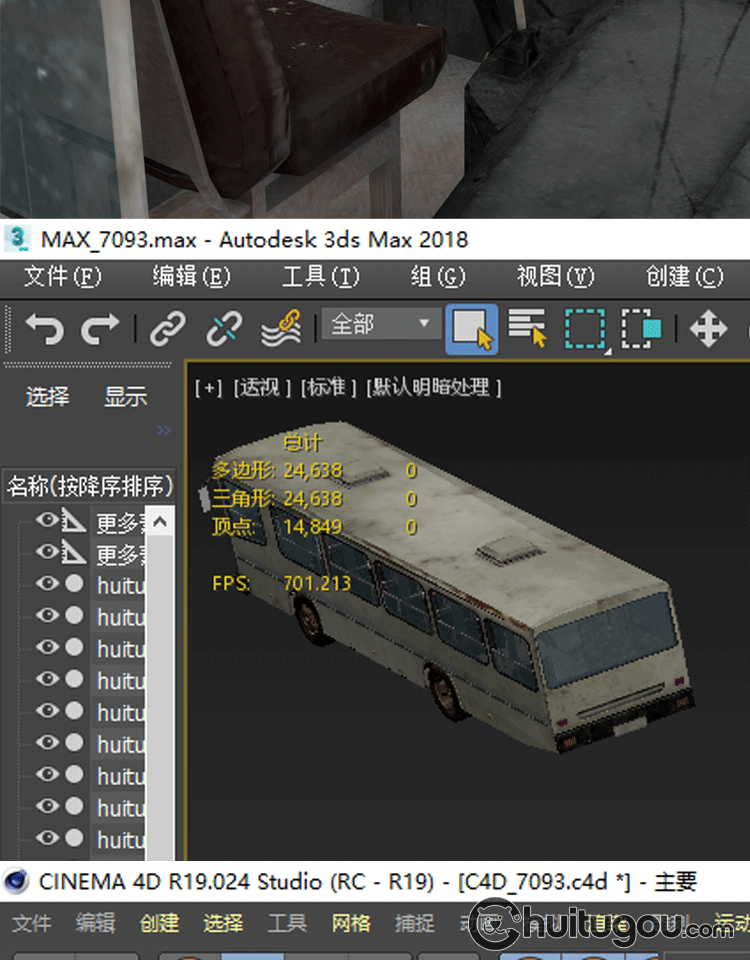Activate the Select Object tool
This screenshot has width=750, height=960.
pos(471,329)
